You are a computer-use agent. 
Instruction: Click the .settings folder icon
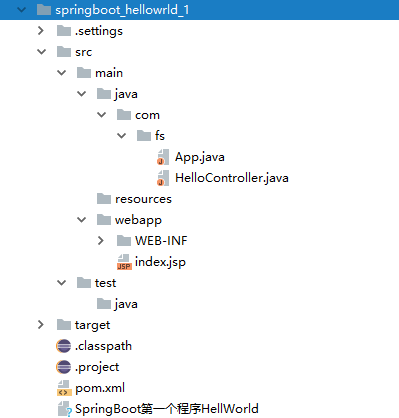point(64,31)
